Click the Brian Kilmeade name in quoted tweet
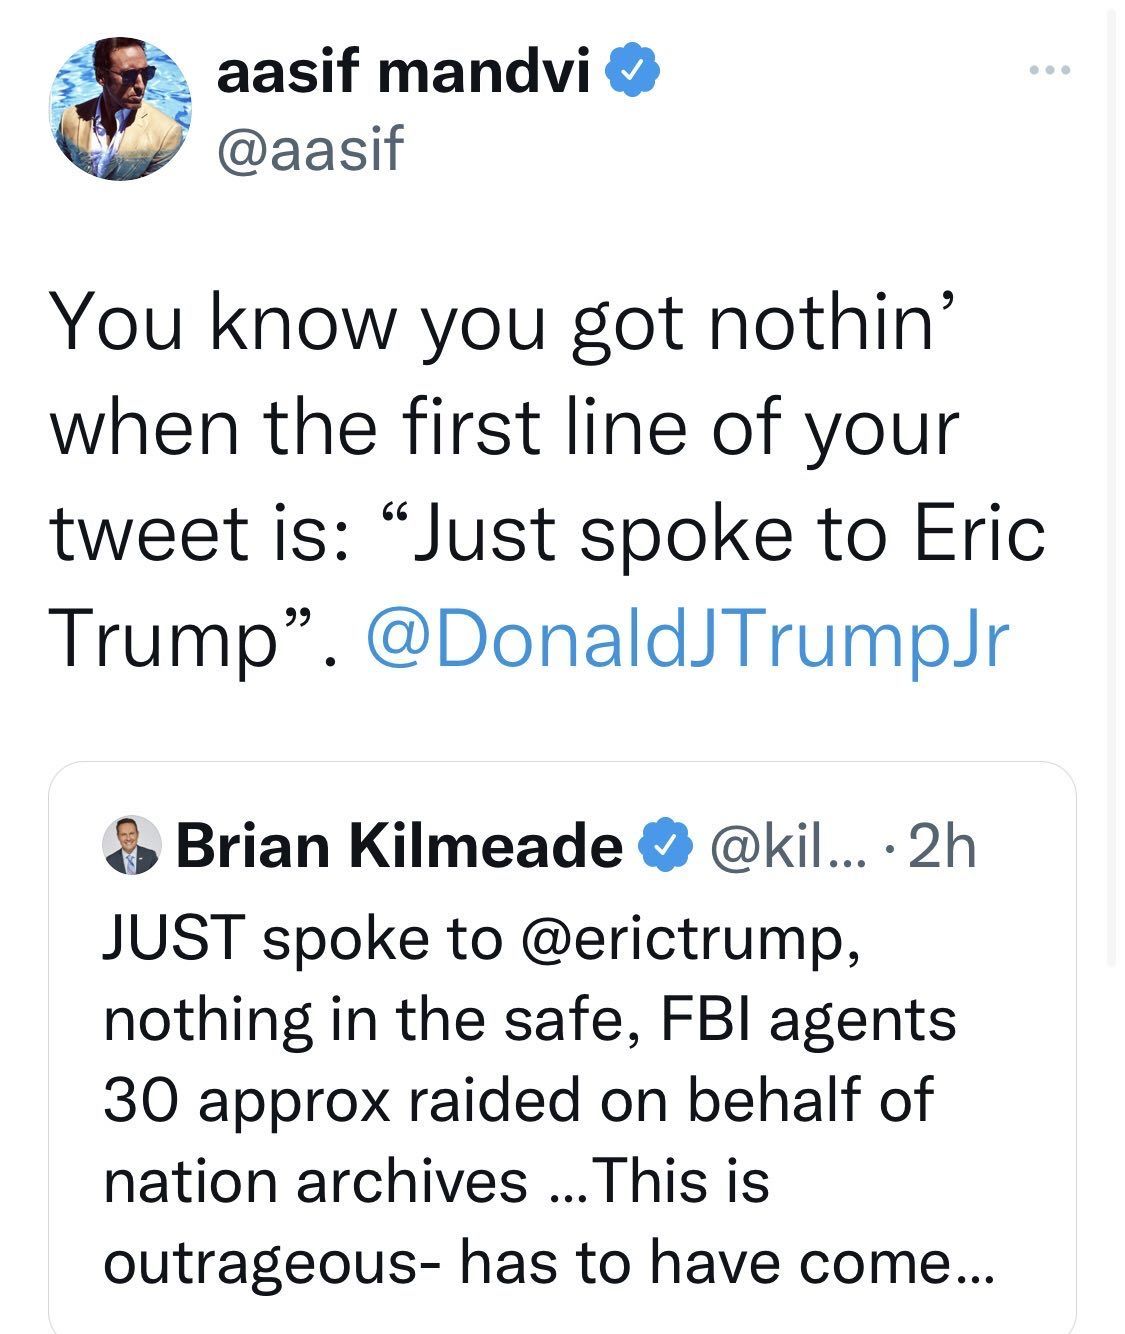Viewport: 1125px width, 1334px height. point(399,848)
